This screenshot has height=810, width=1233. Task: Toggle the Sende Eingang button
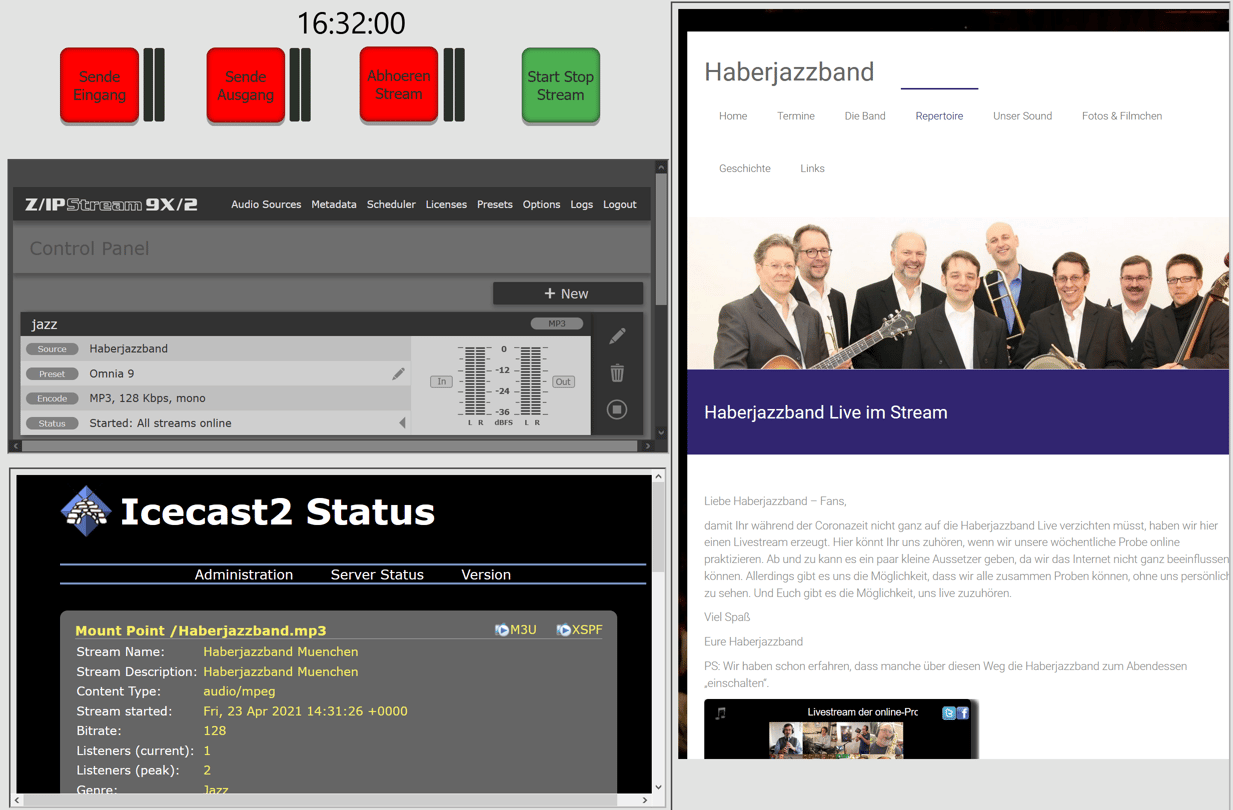click(x=99, y=87)
